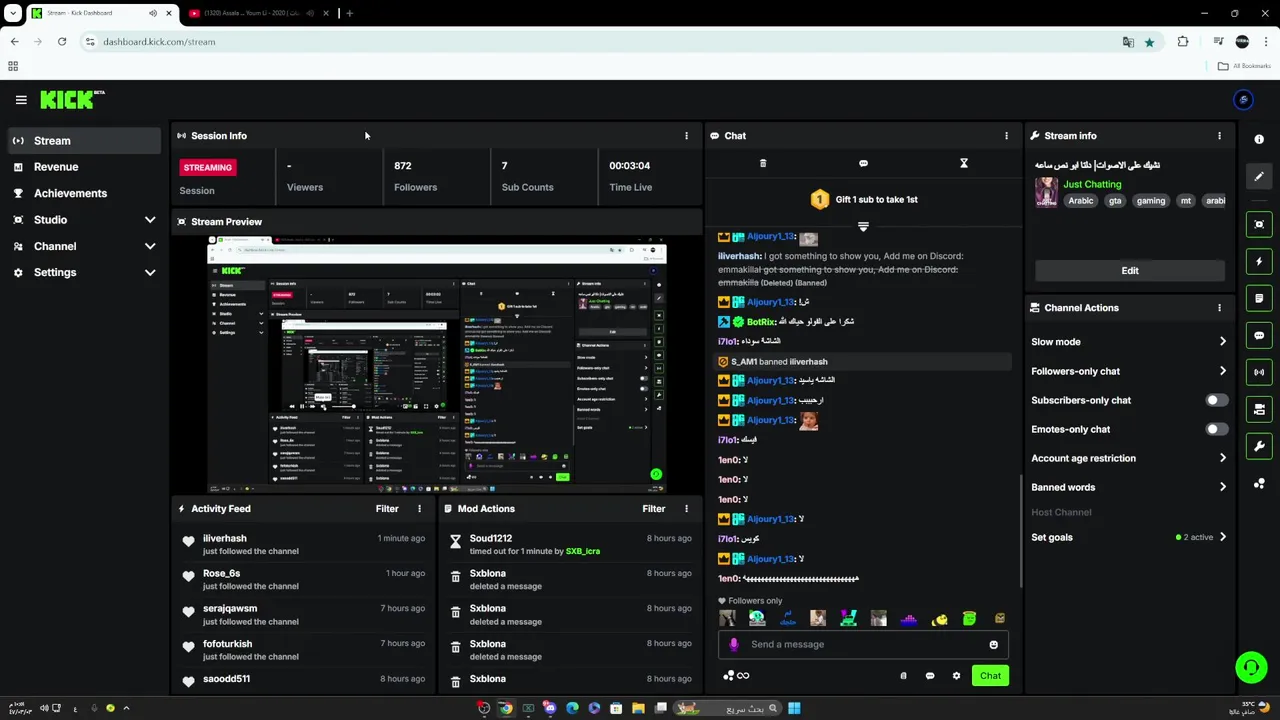
Task: Click Filter in the Mod Actions header
Action: 654,509
